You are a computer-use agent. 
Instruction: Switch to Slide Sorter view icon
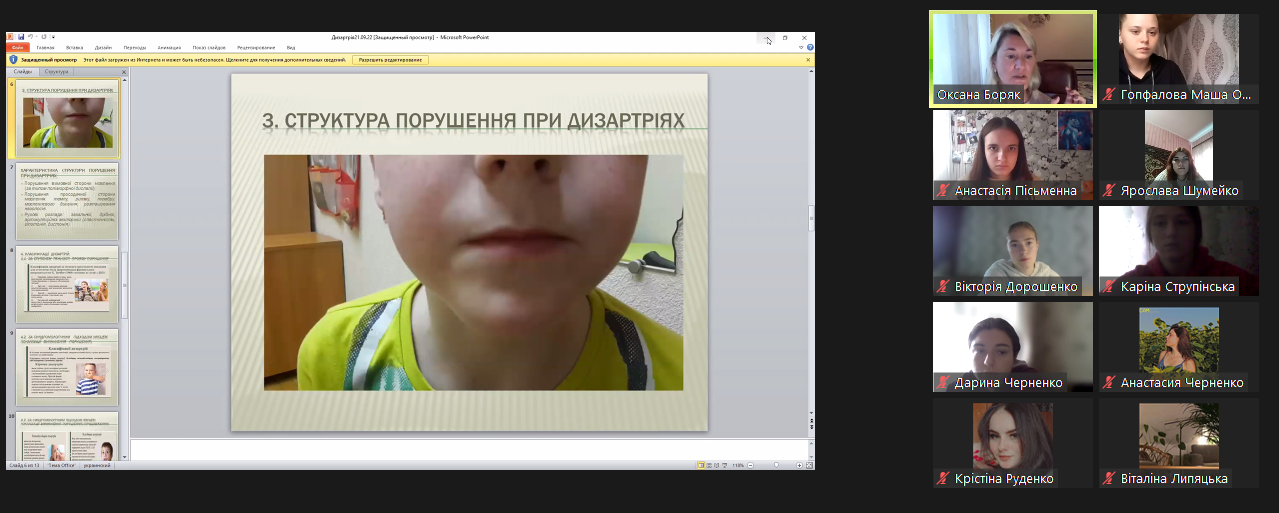pos(709,466)
